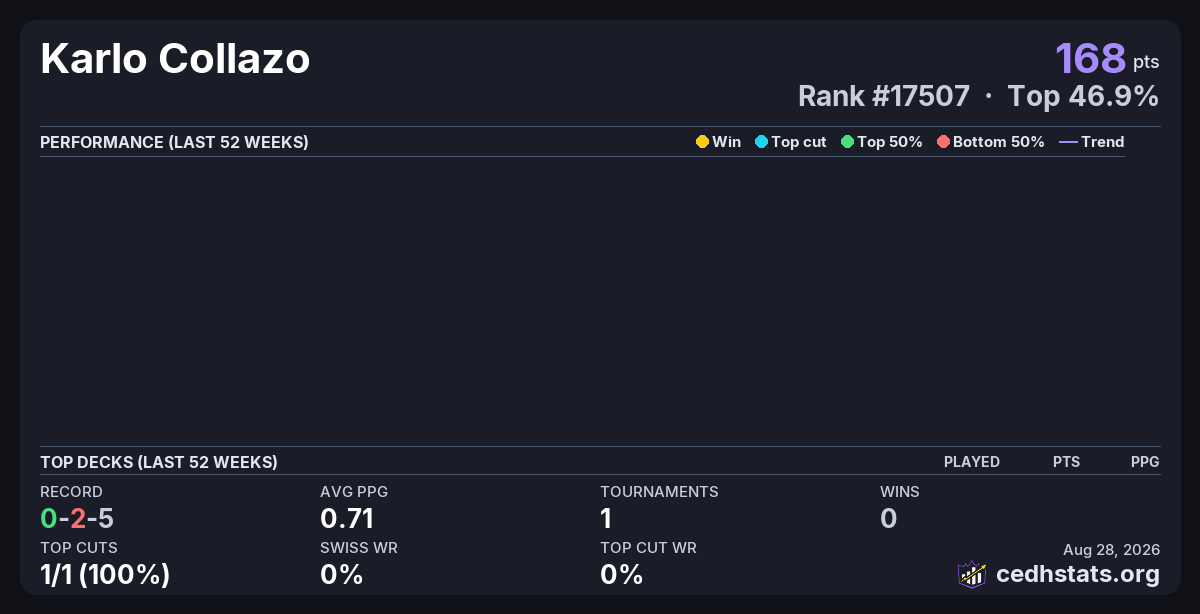This screenshot has height=614, width=1200.
Task: Click the cedhstats.org logo icon
Action: (x=972, y=574)
